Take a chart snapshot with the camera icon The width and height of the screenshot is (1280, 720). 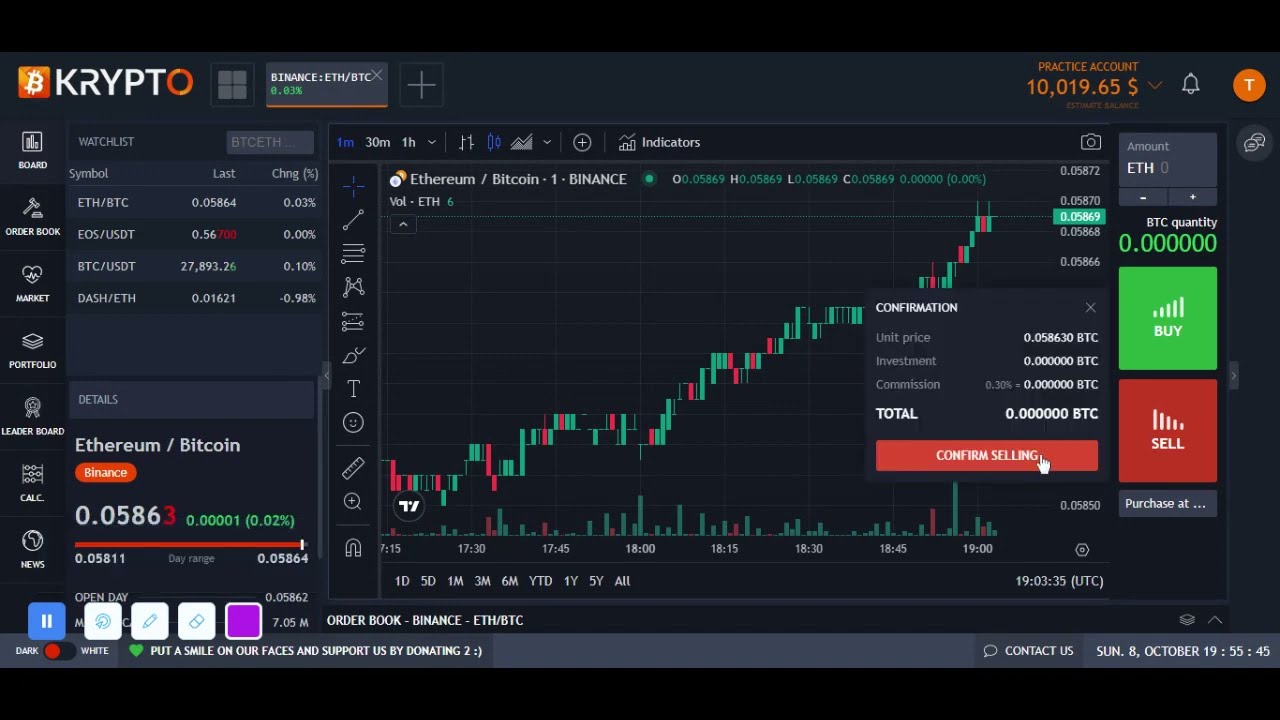point(1090,142)
